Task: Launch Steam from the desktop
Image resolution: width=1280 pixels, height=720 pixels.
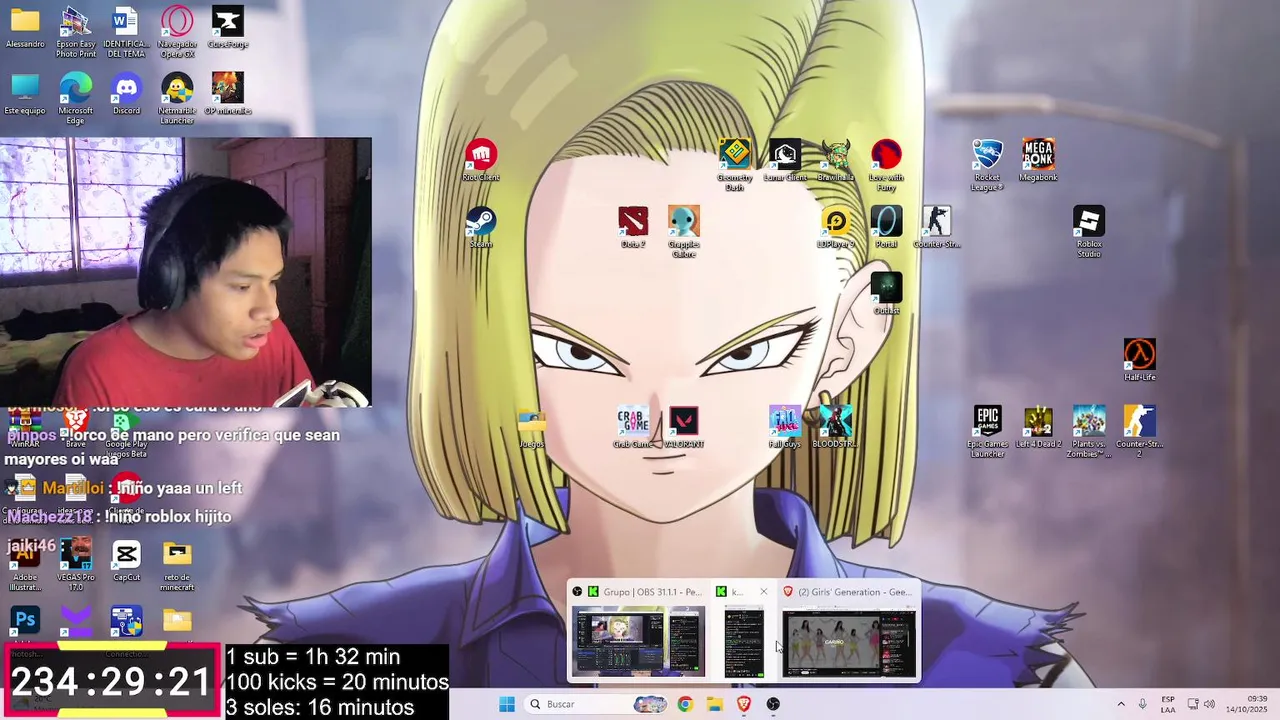Action: point(481,227)
